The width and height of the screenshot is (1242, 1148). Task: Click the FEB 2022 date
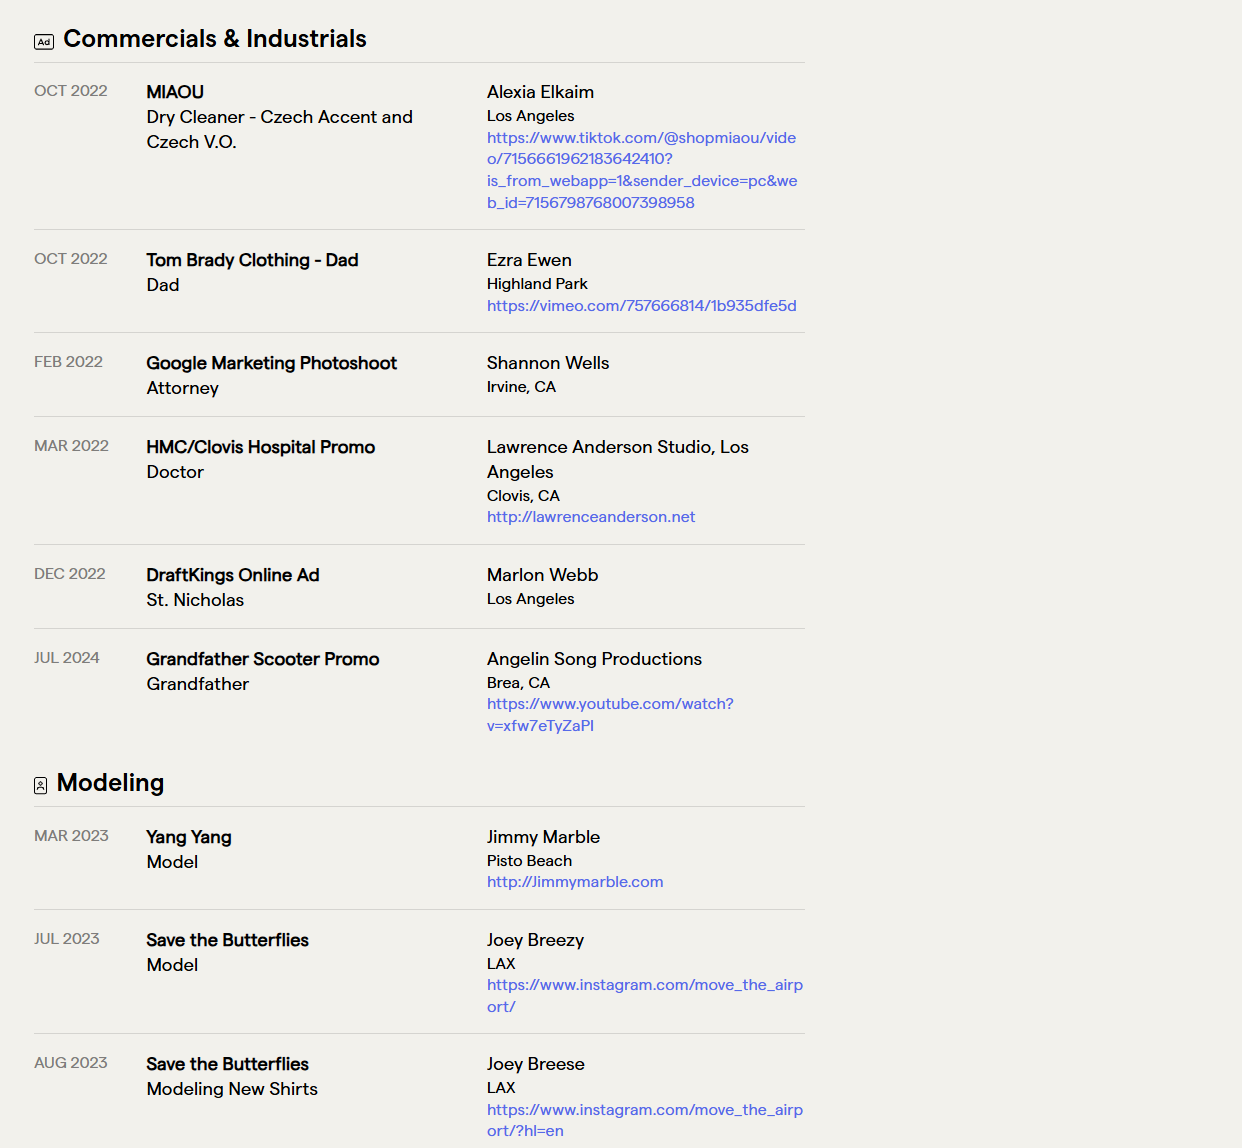69,362
